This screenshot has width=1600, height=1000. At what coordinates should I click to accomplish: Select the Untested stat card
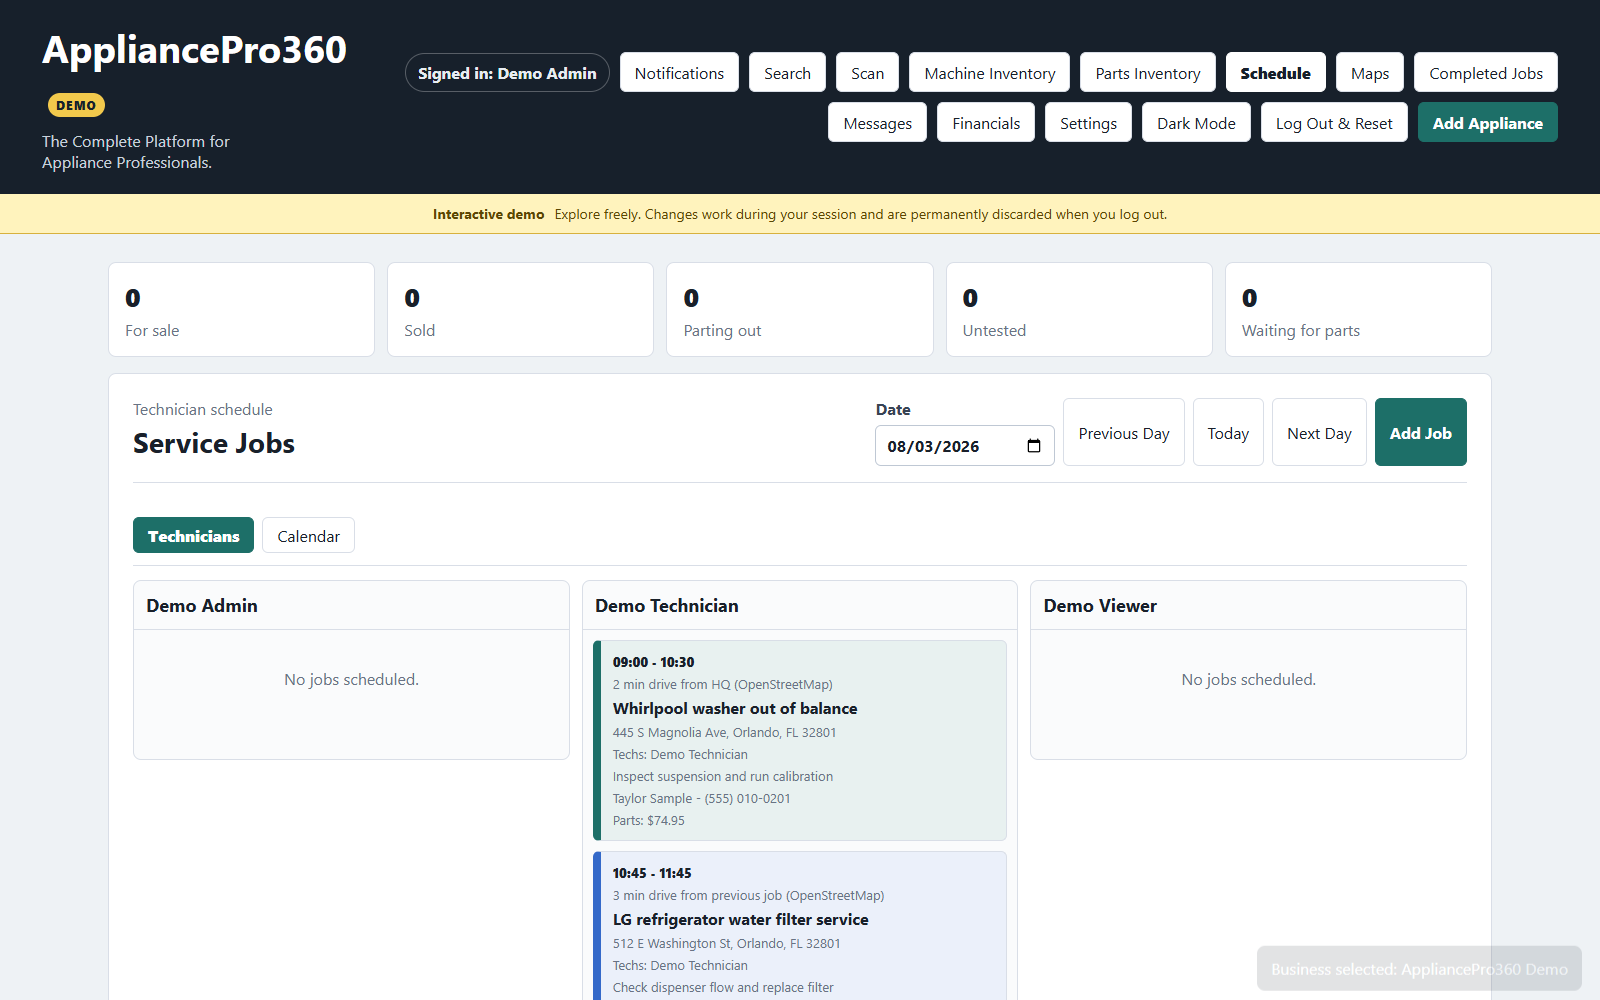click(x=1079, y=309)
